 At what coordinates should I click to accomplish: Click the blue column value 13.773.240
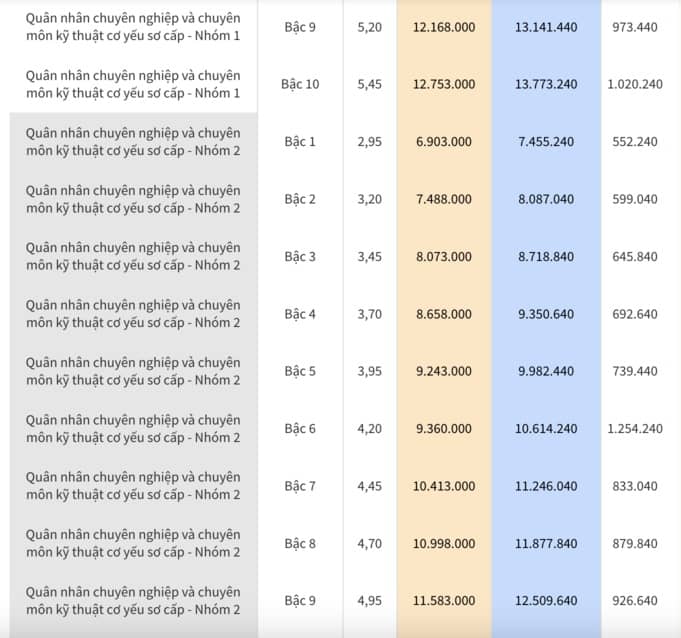(x=546, y=84)
